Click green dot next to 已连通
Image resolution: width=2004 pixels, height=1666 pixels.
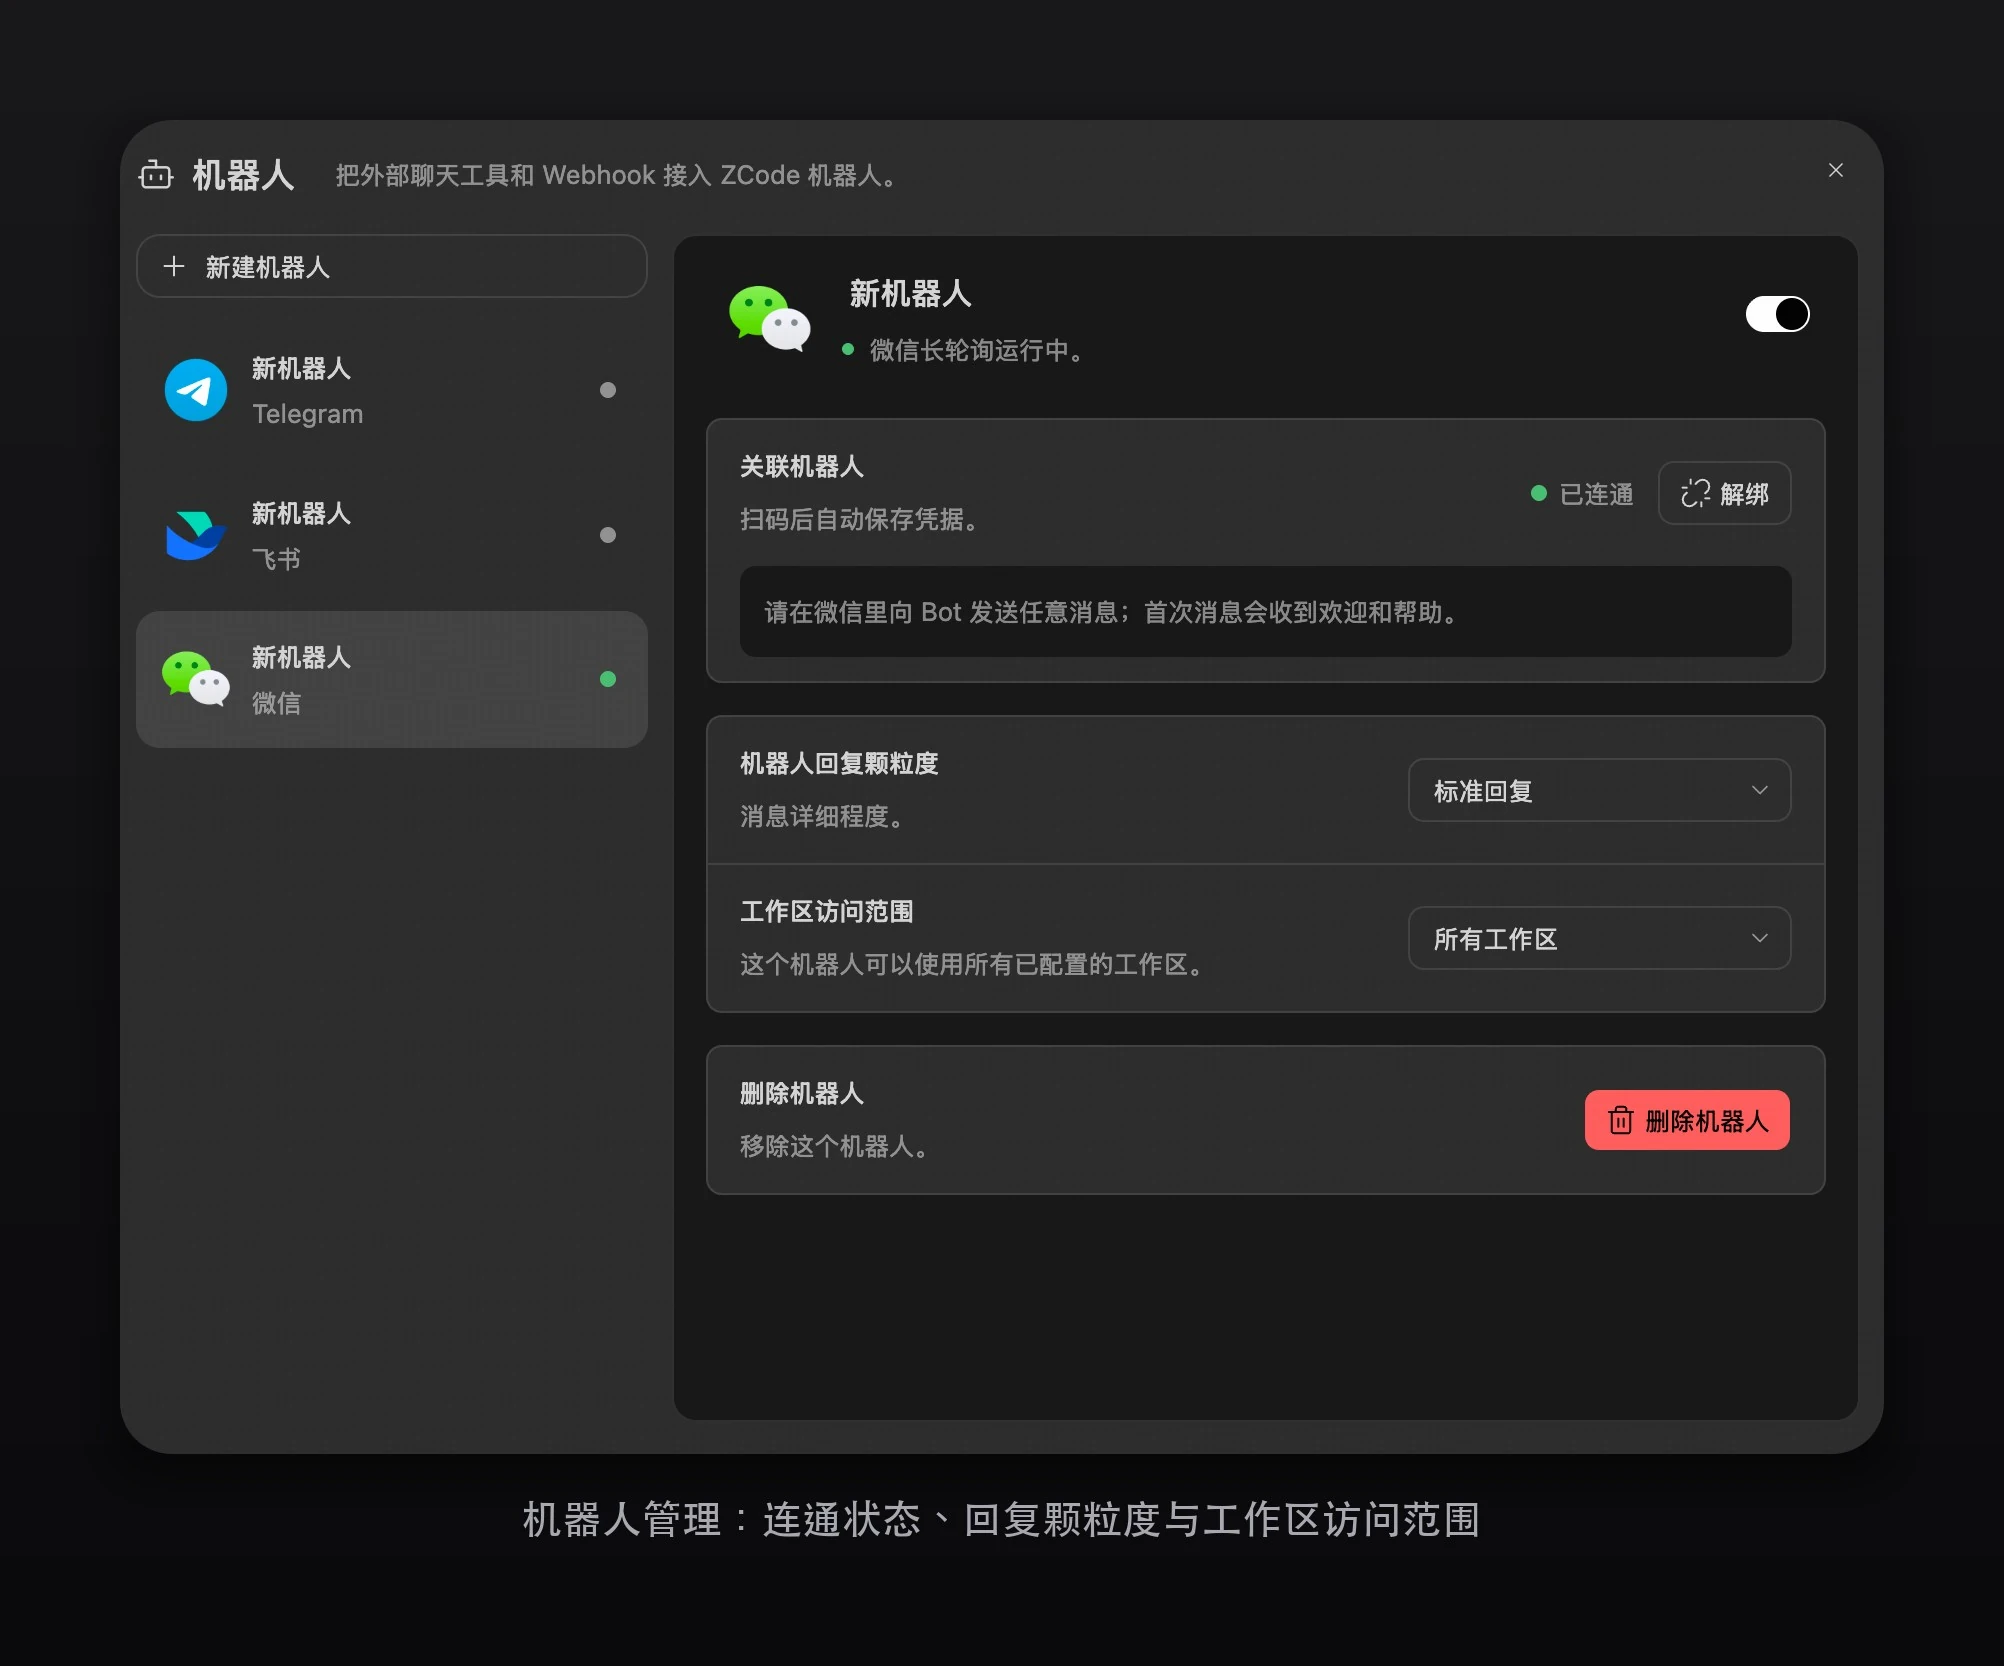(1539, 493)
